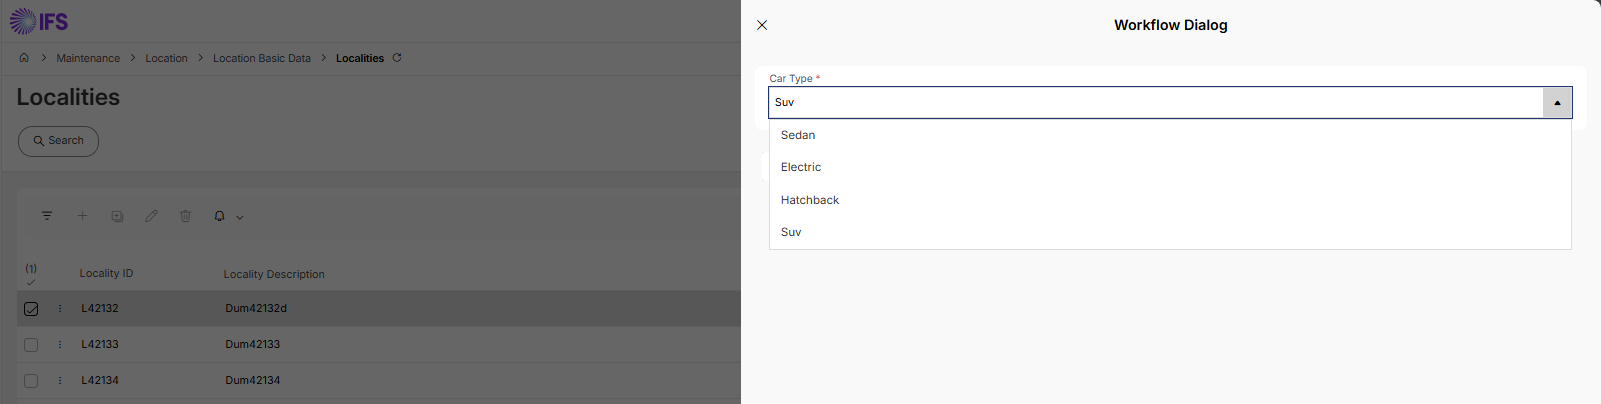The width and height of the screenshot is (1601, 404).
Task: Edit the selected locality with the pencil icon
Action: [151, 216]
